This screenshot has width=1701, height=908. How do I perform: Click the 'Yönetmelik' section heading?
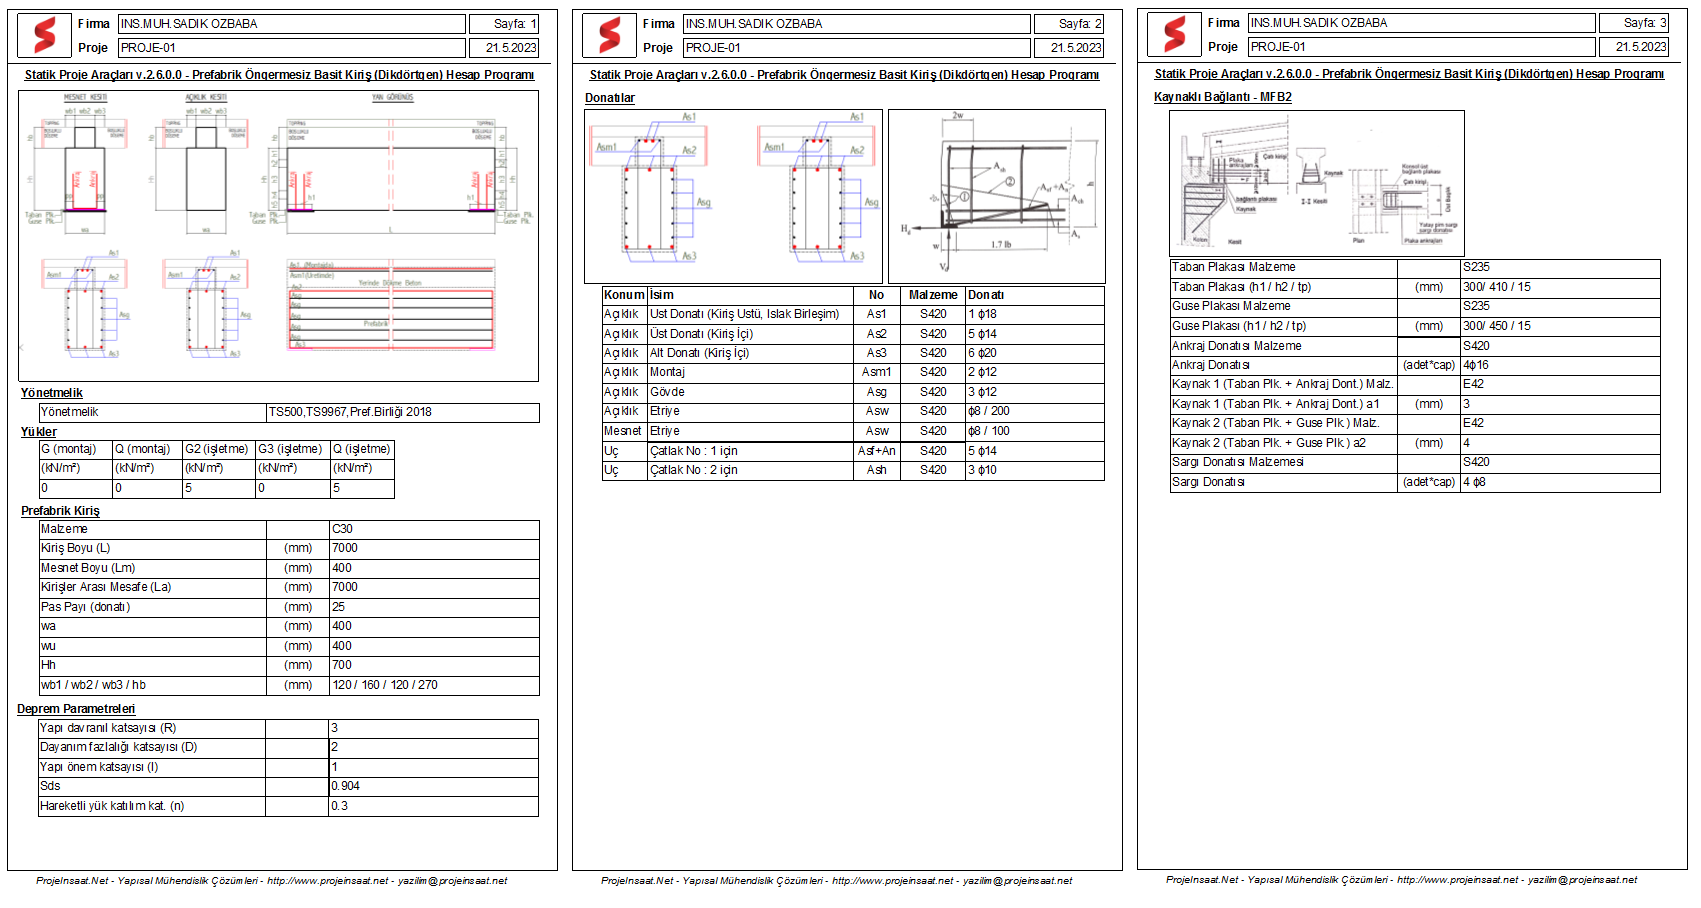click(x=52, y=393)
